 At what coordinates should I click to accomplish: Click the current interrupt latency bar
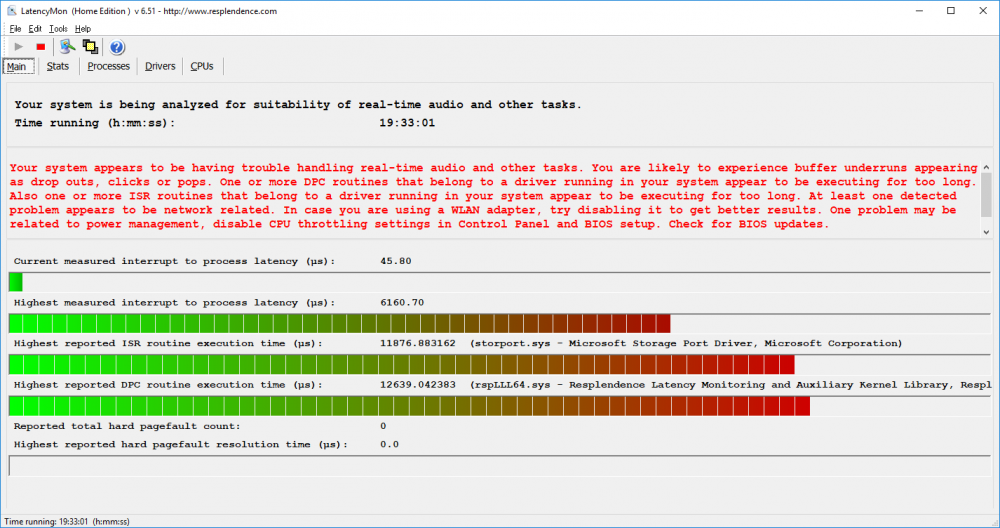tap(500, 282)
